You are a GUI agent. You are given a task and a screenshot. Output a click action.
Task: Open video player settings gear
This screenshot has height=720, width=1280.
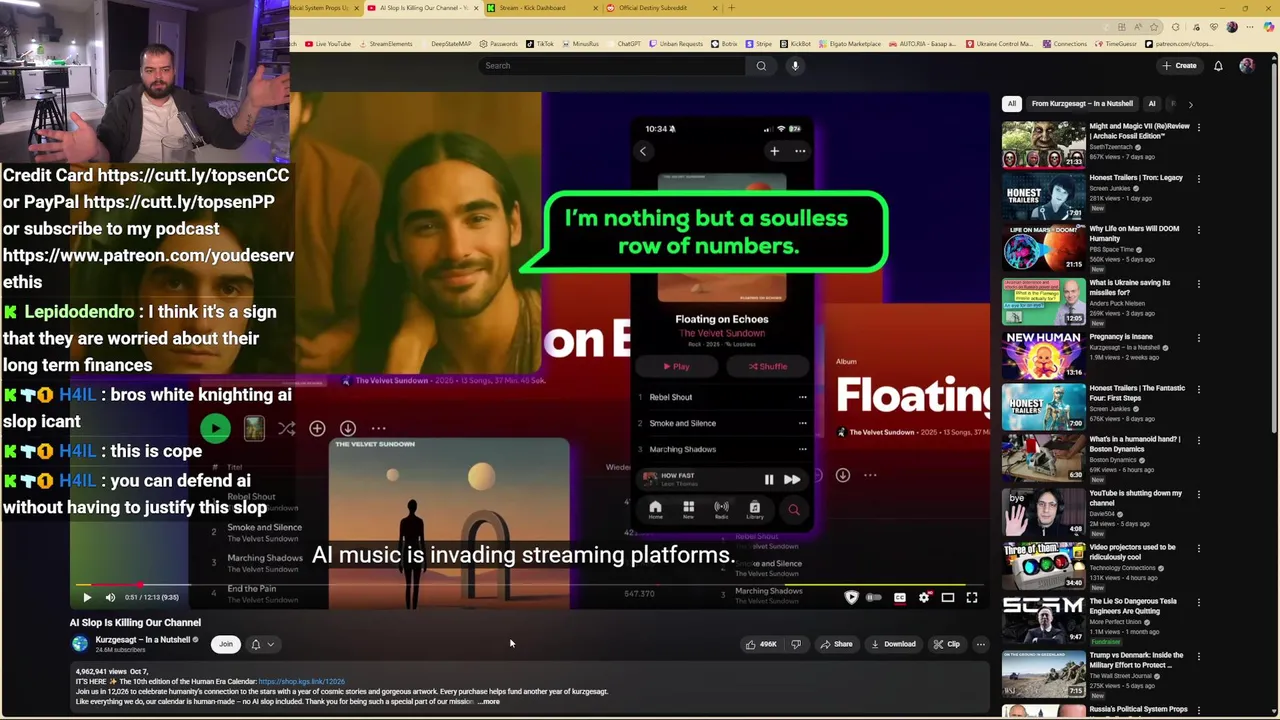924,597
